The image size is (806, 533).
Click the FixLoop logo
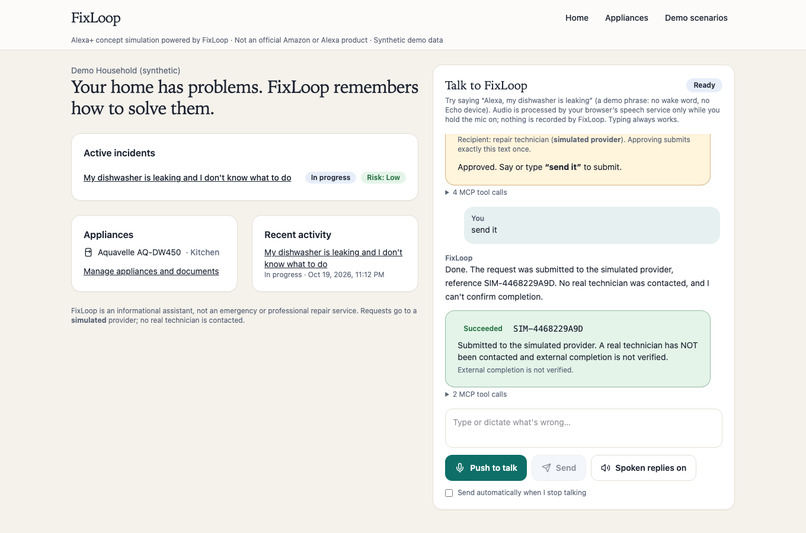point(96,18)
